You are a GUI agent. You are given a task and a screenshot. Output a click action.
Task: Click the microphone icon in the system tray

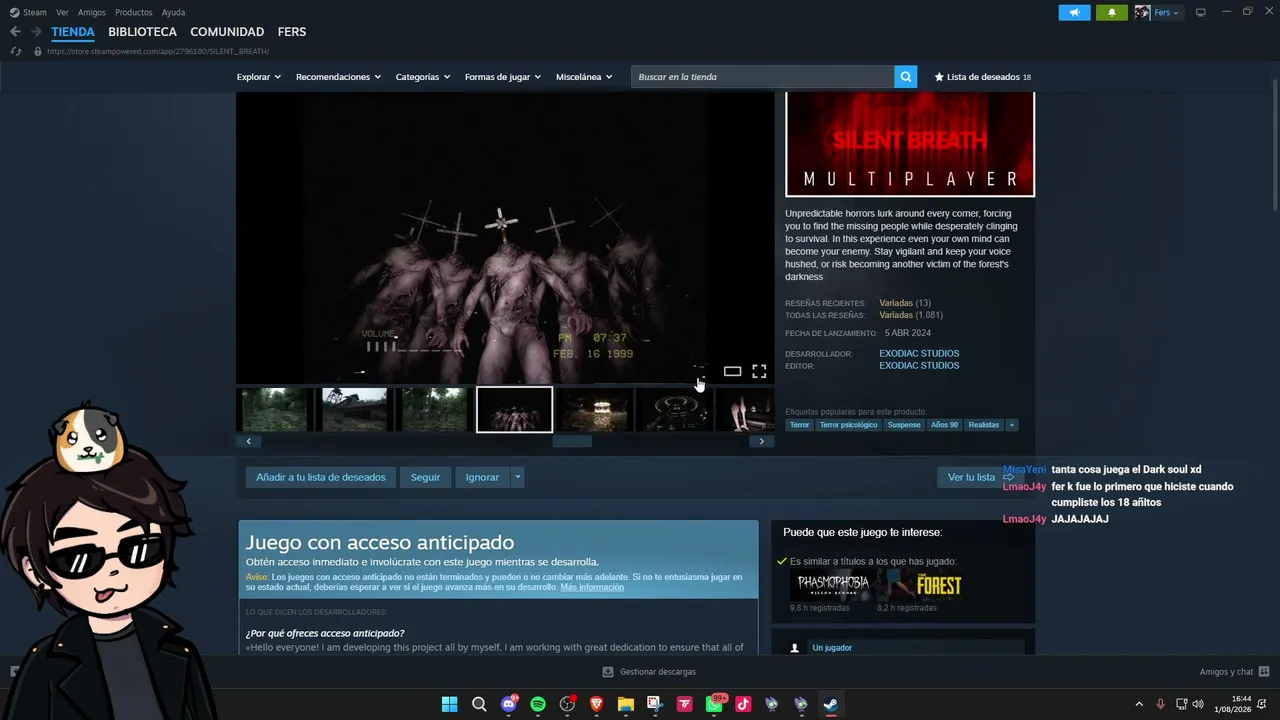click(x=1160, y=704)
